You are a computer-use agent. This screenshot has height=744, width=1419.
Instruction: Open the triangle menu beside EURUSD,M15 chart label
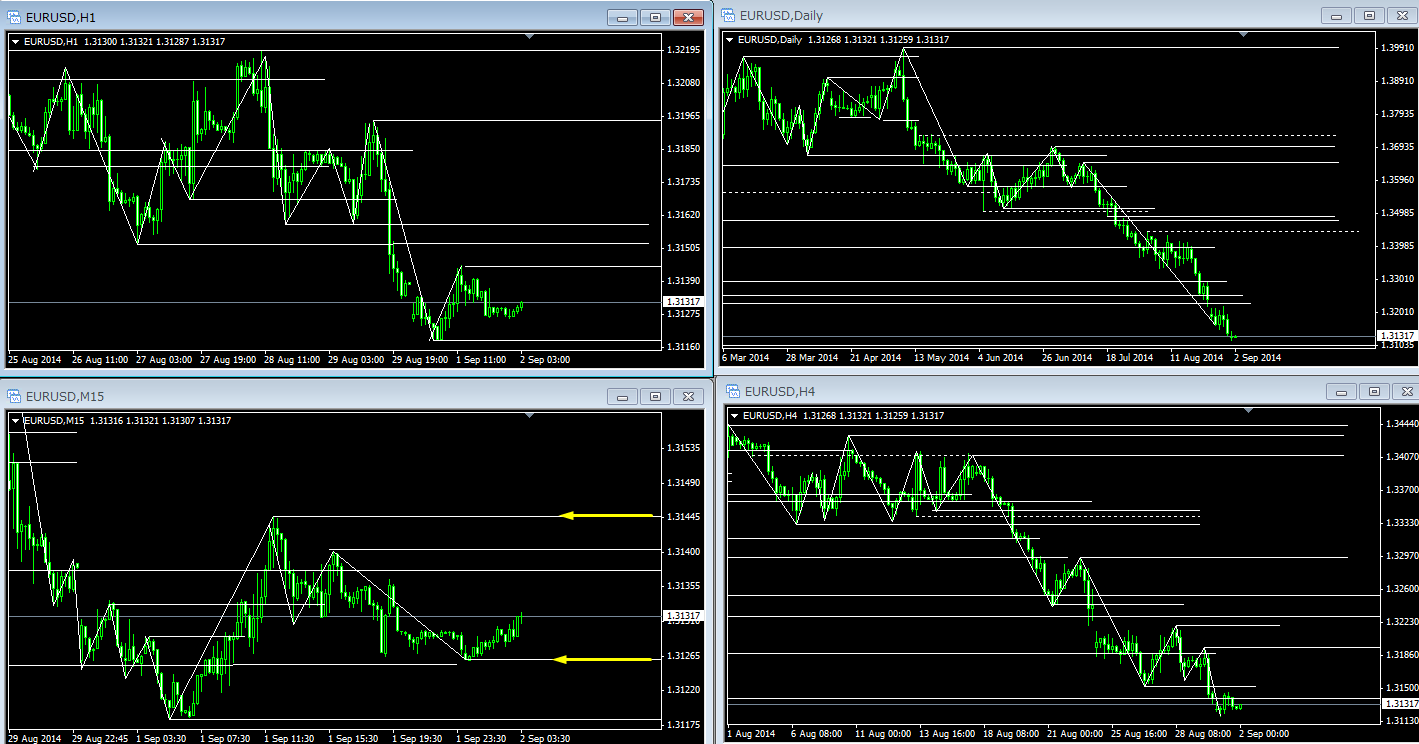coord(16,421)
